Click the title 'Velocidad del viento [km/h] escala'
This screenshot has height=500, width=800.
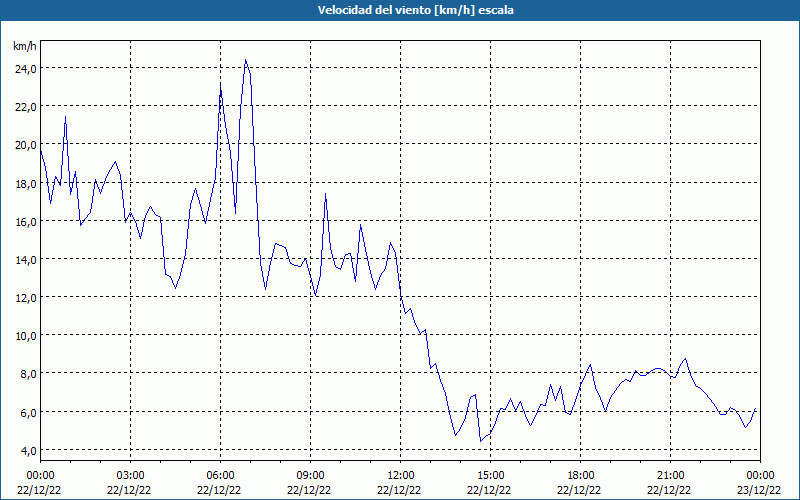coord(415,10)
